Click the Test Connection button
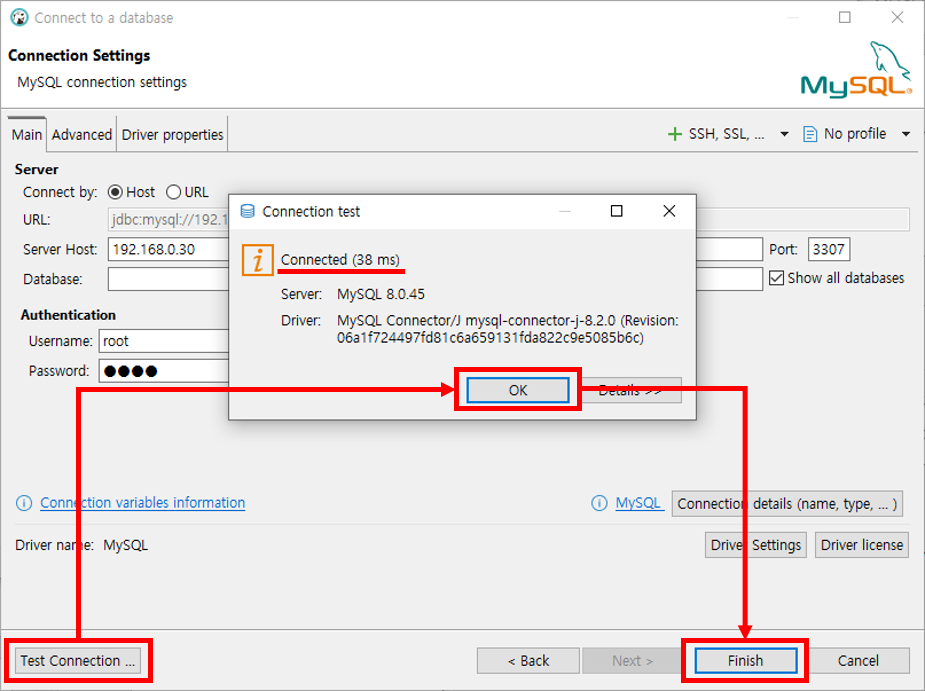Screen dimensions: 925x691 pyautogui.click(x=78, y=660)
